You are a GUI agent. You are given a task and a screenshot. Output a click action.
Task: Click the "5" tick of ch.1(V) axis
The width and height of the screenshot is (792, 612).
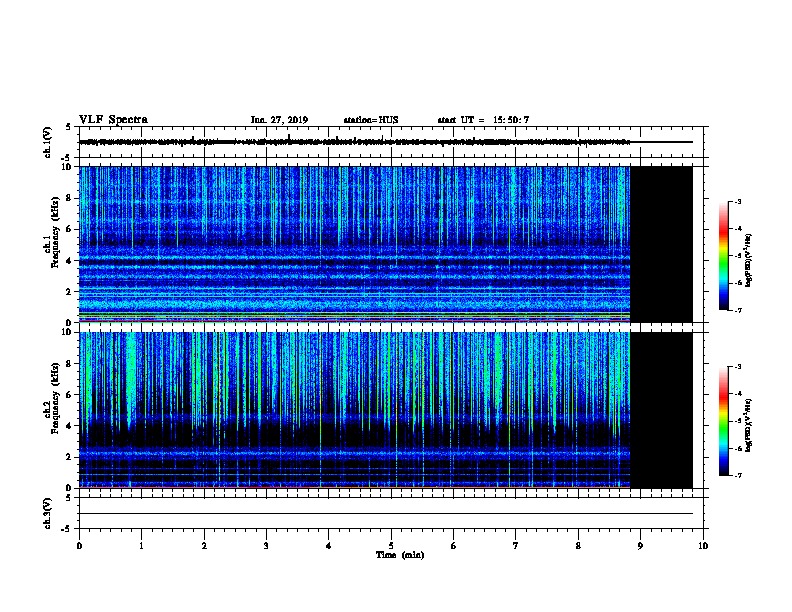pyautogui.click(x=69, y=127)
